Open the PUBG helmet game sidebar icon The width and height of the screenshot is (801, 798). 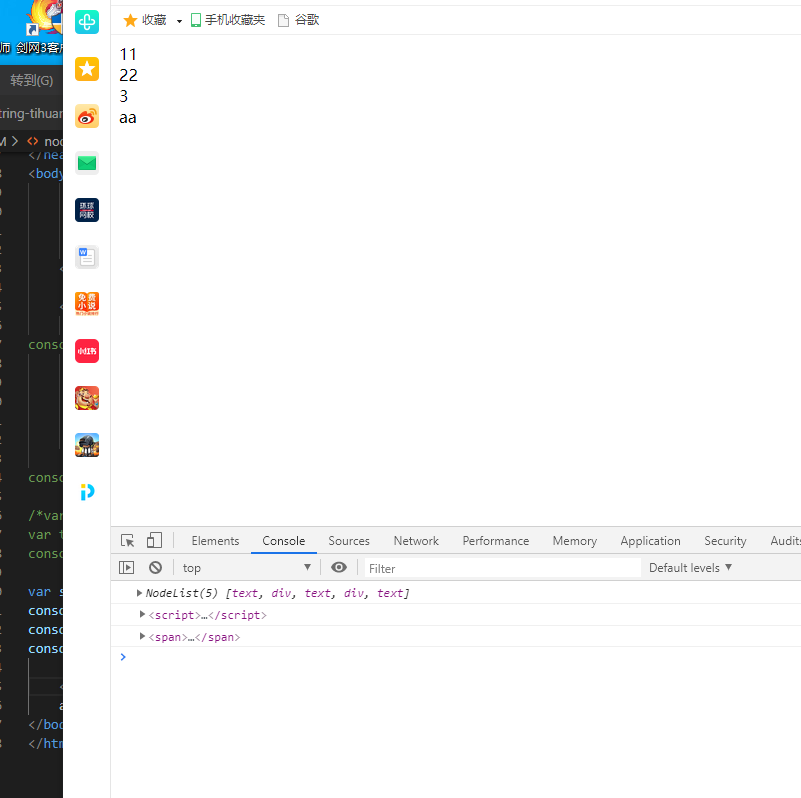[87, 445]
